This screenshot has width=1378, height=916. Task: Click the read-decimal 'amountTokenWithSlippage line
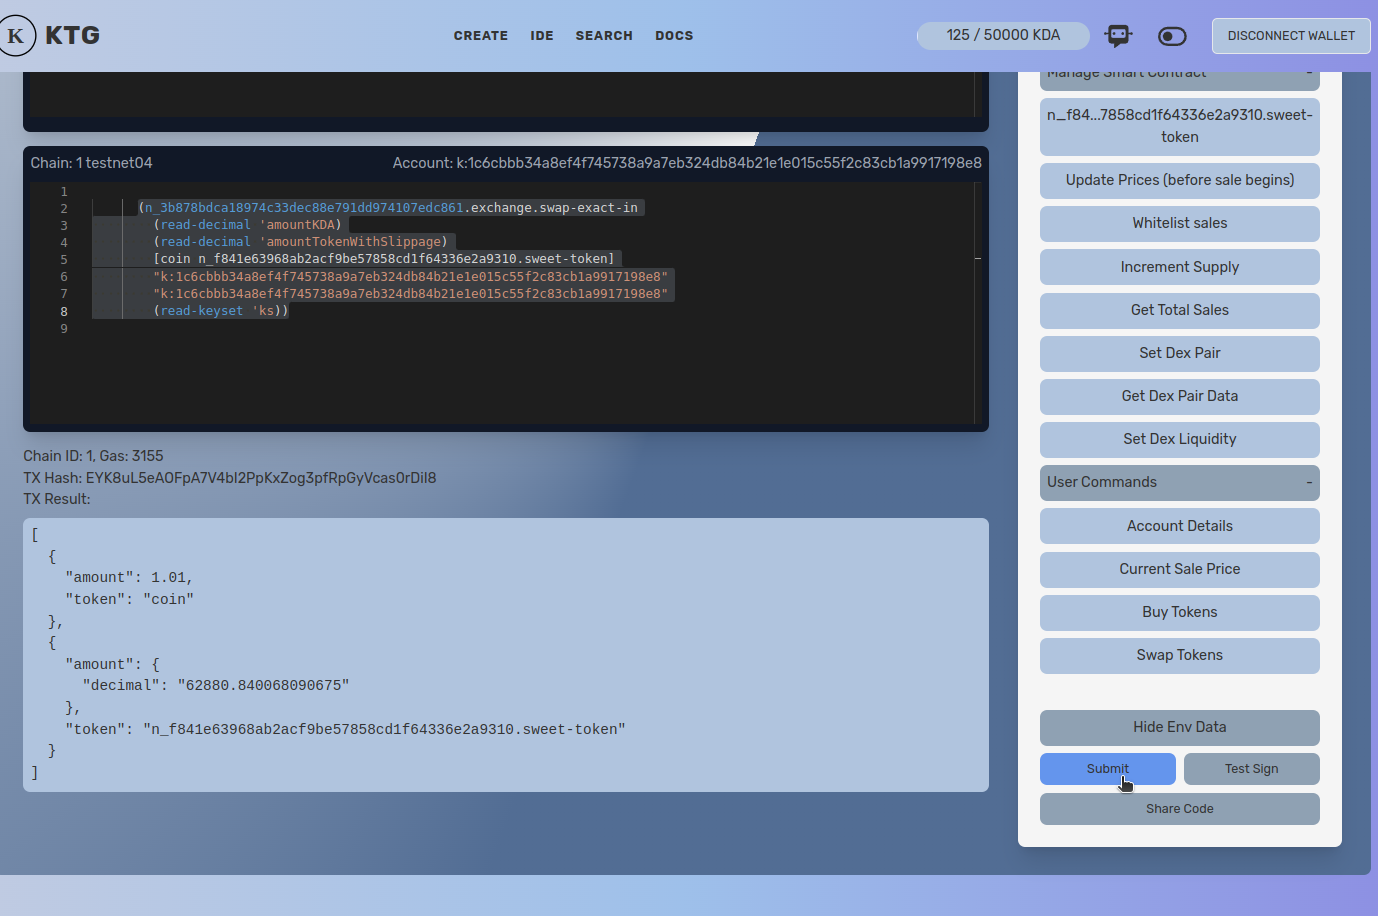[x=300, y=242]
